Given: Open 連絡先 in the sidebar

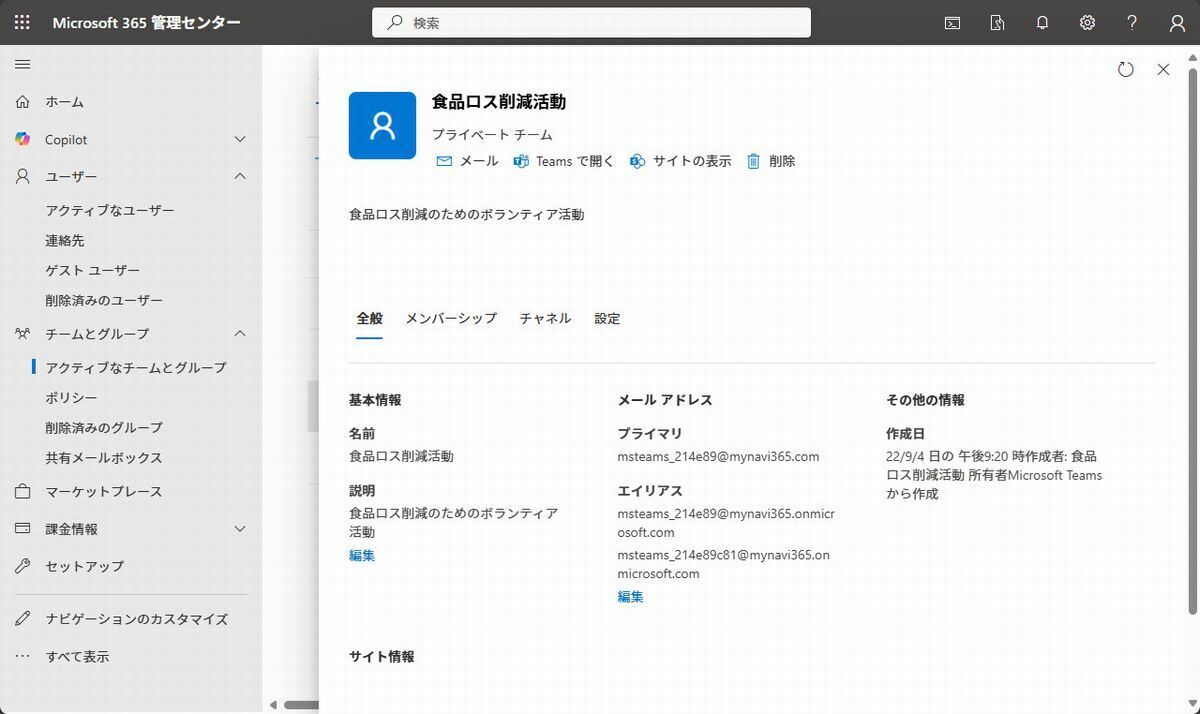Looking at the screenshot, I should click(x=65, y=240).
